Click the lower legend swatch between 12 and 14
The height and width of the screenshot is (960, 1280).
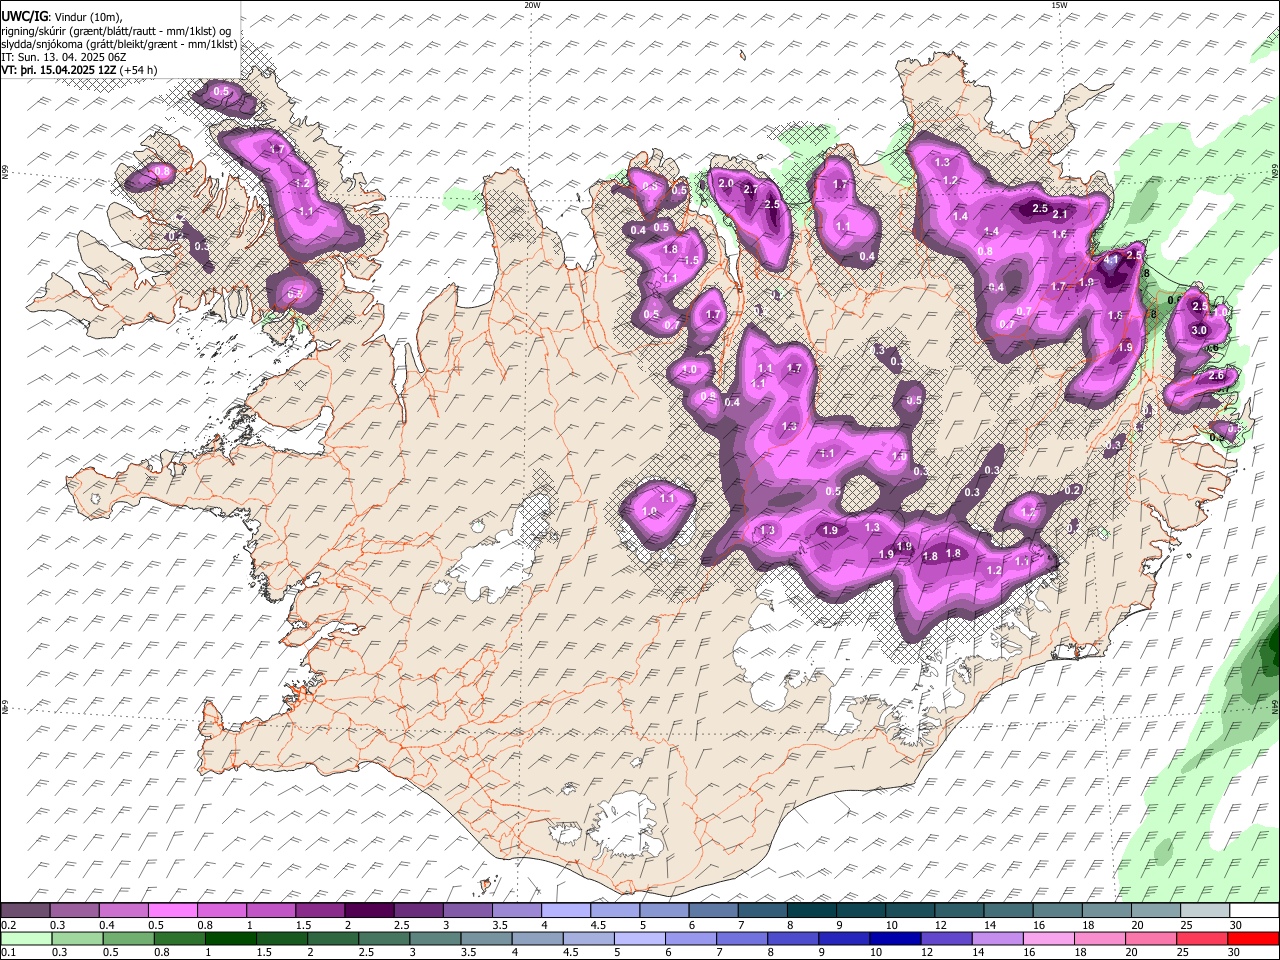click(945, 938)
